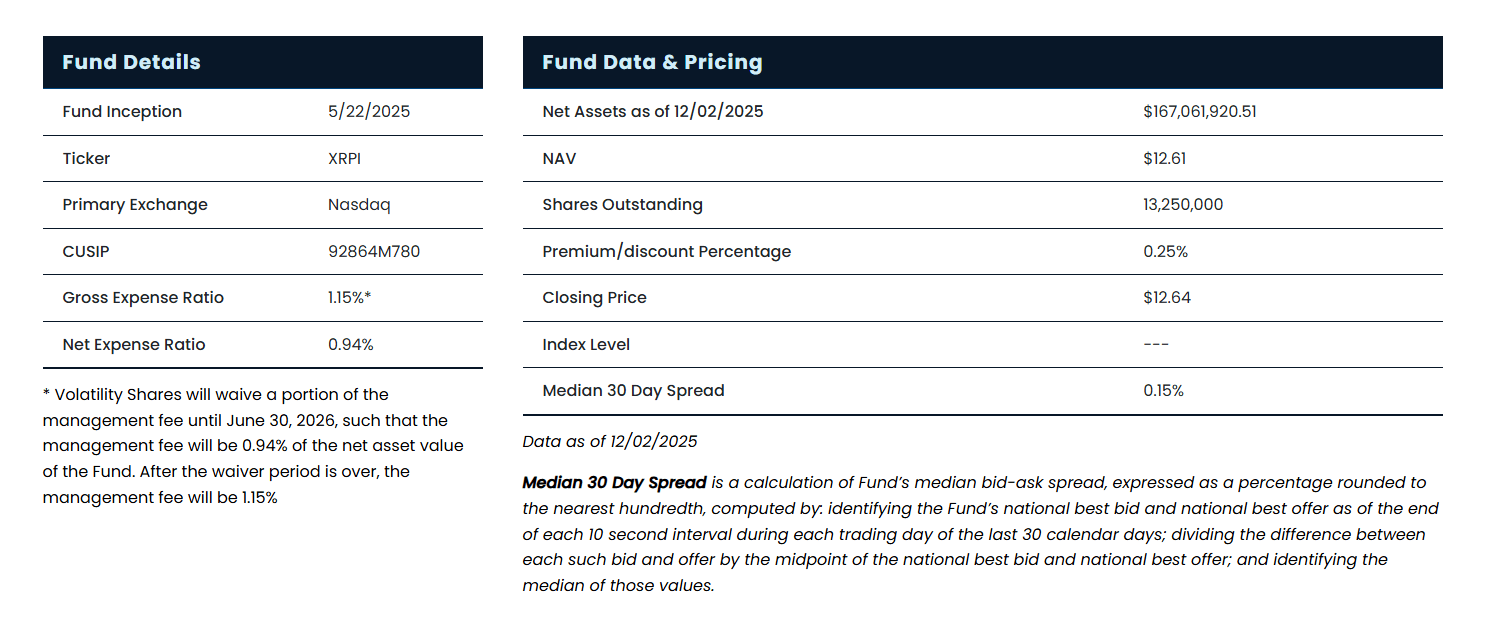Click the Net Assets value $167,061,920.51

click(x=1199, y=111)
